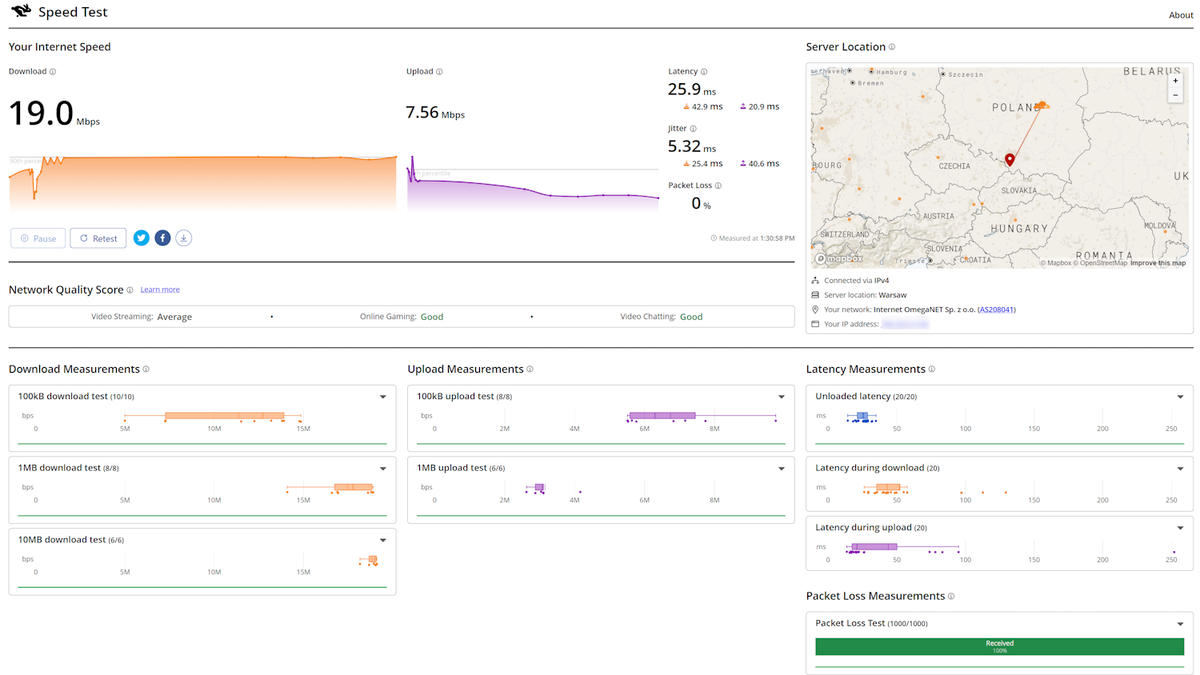Expand the 1MB upload test card

click(781, 467)
